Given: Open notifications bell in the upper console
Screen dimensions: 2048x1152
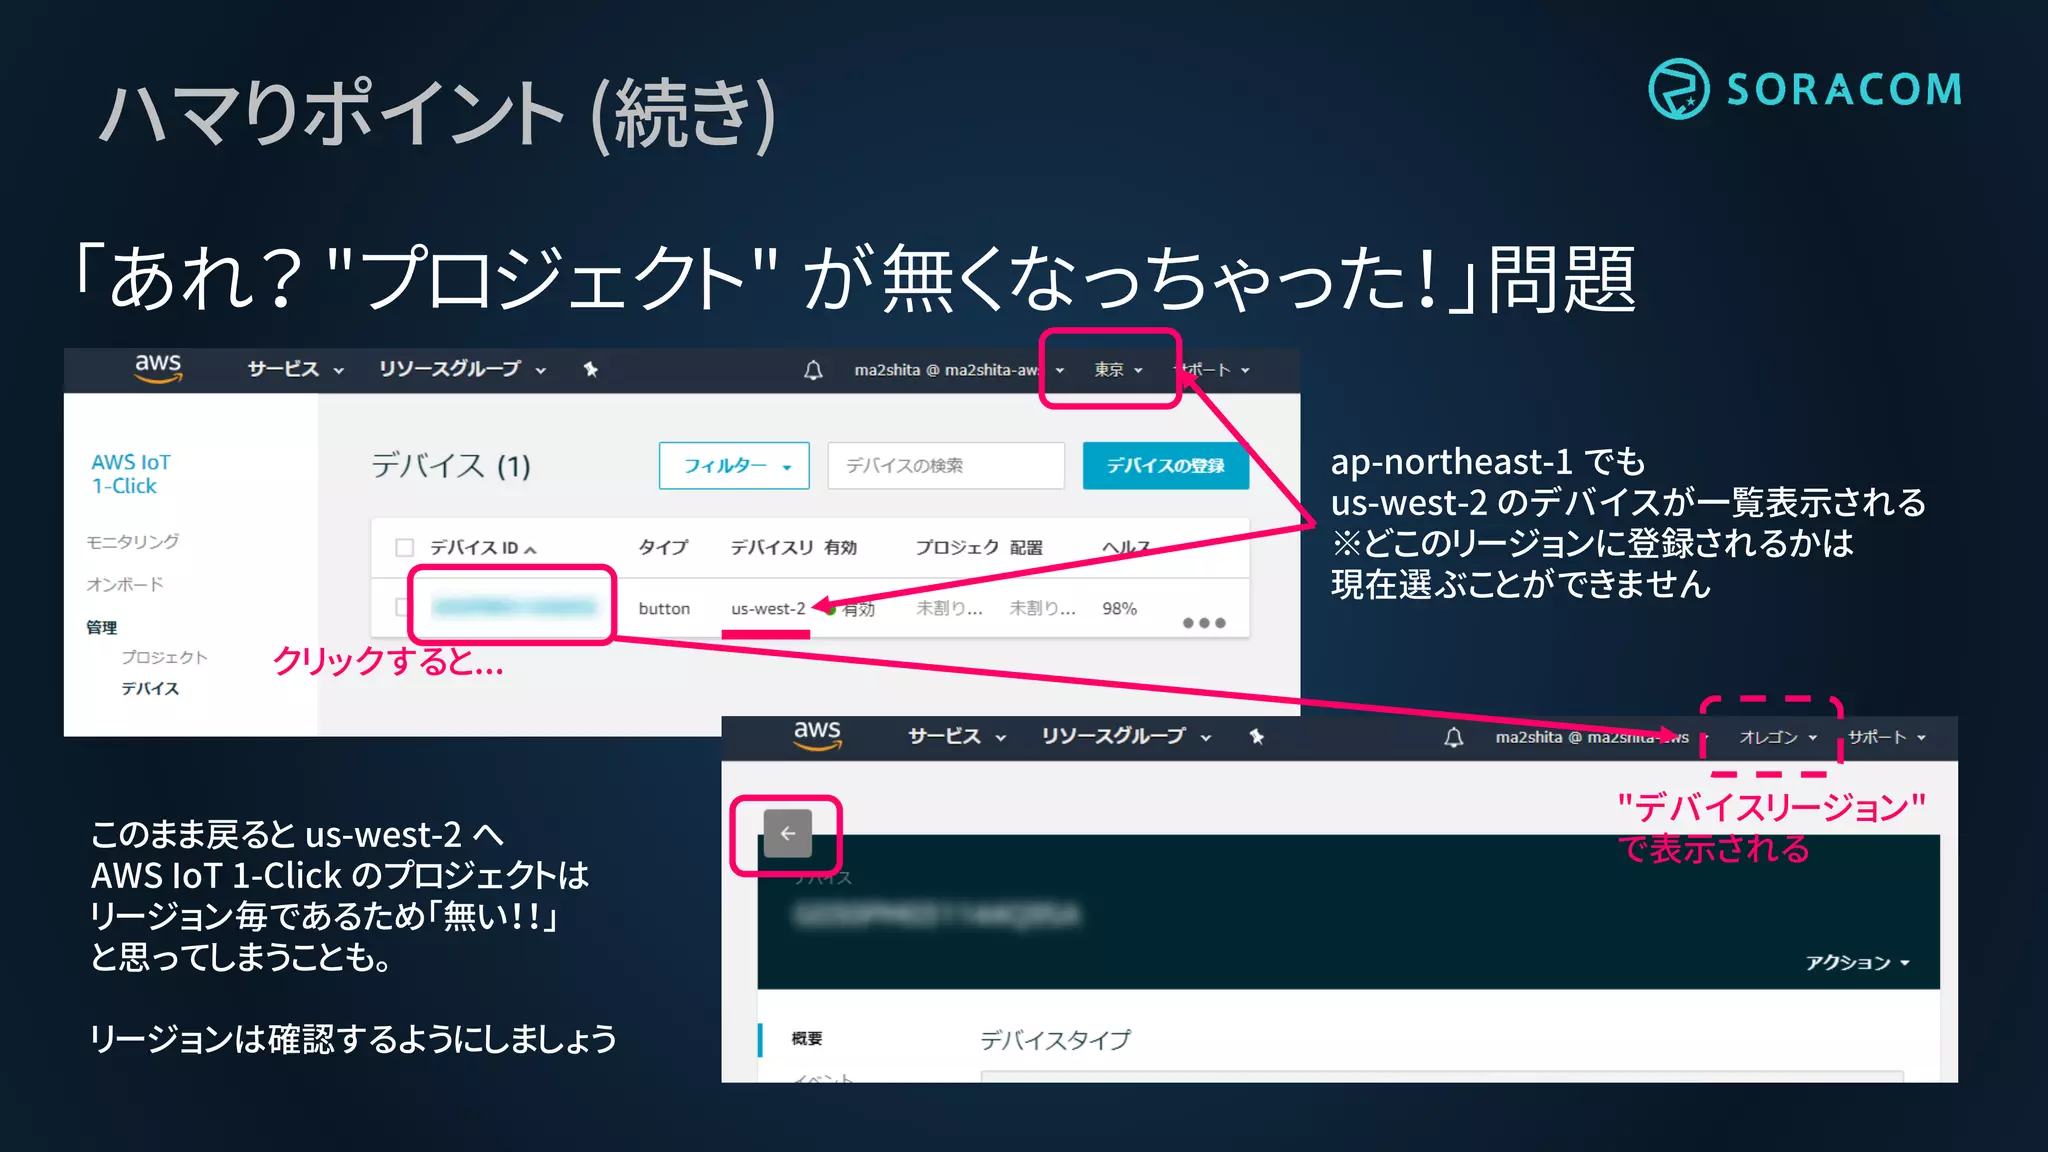Looking at the screenshot, I should (813, 370).
